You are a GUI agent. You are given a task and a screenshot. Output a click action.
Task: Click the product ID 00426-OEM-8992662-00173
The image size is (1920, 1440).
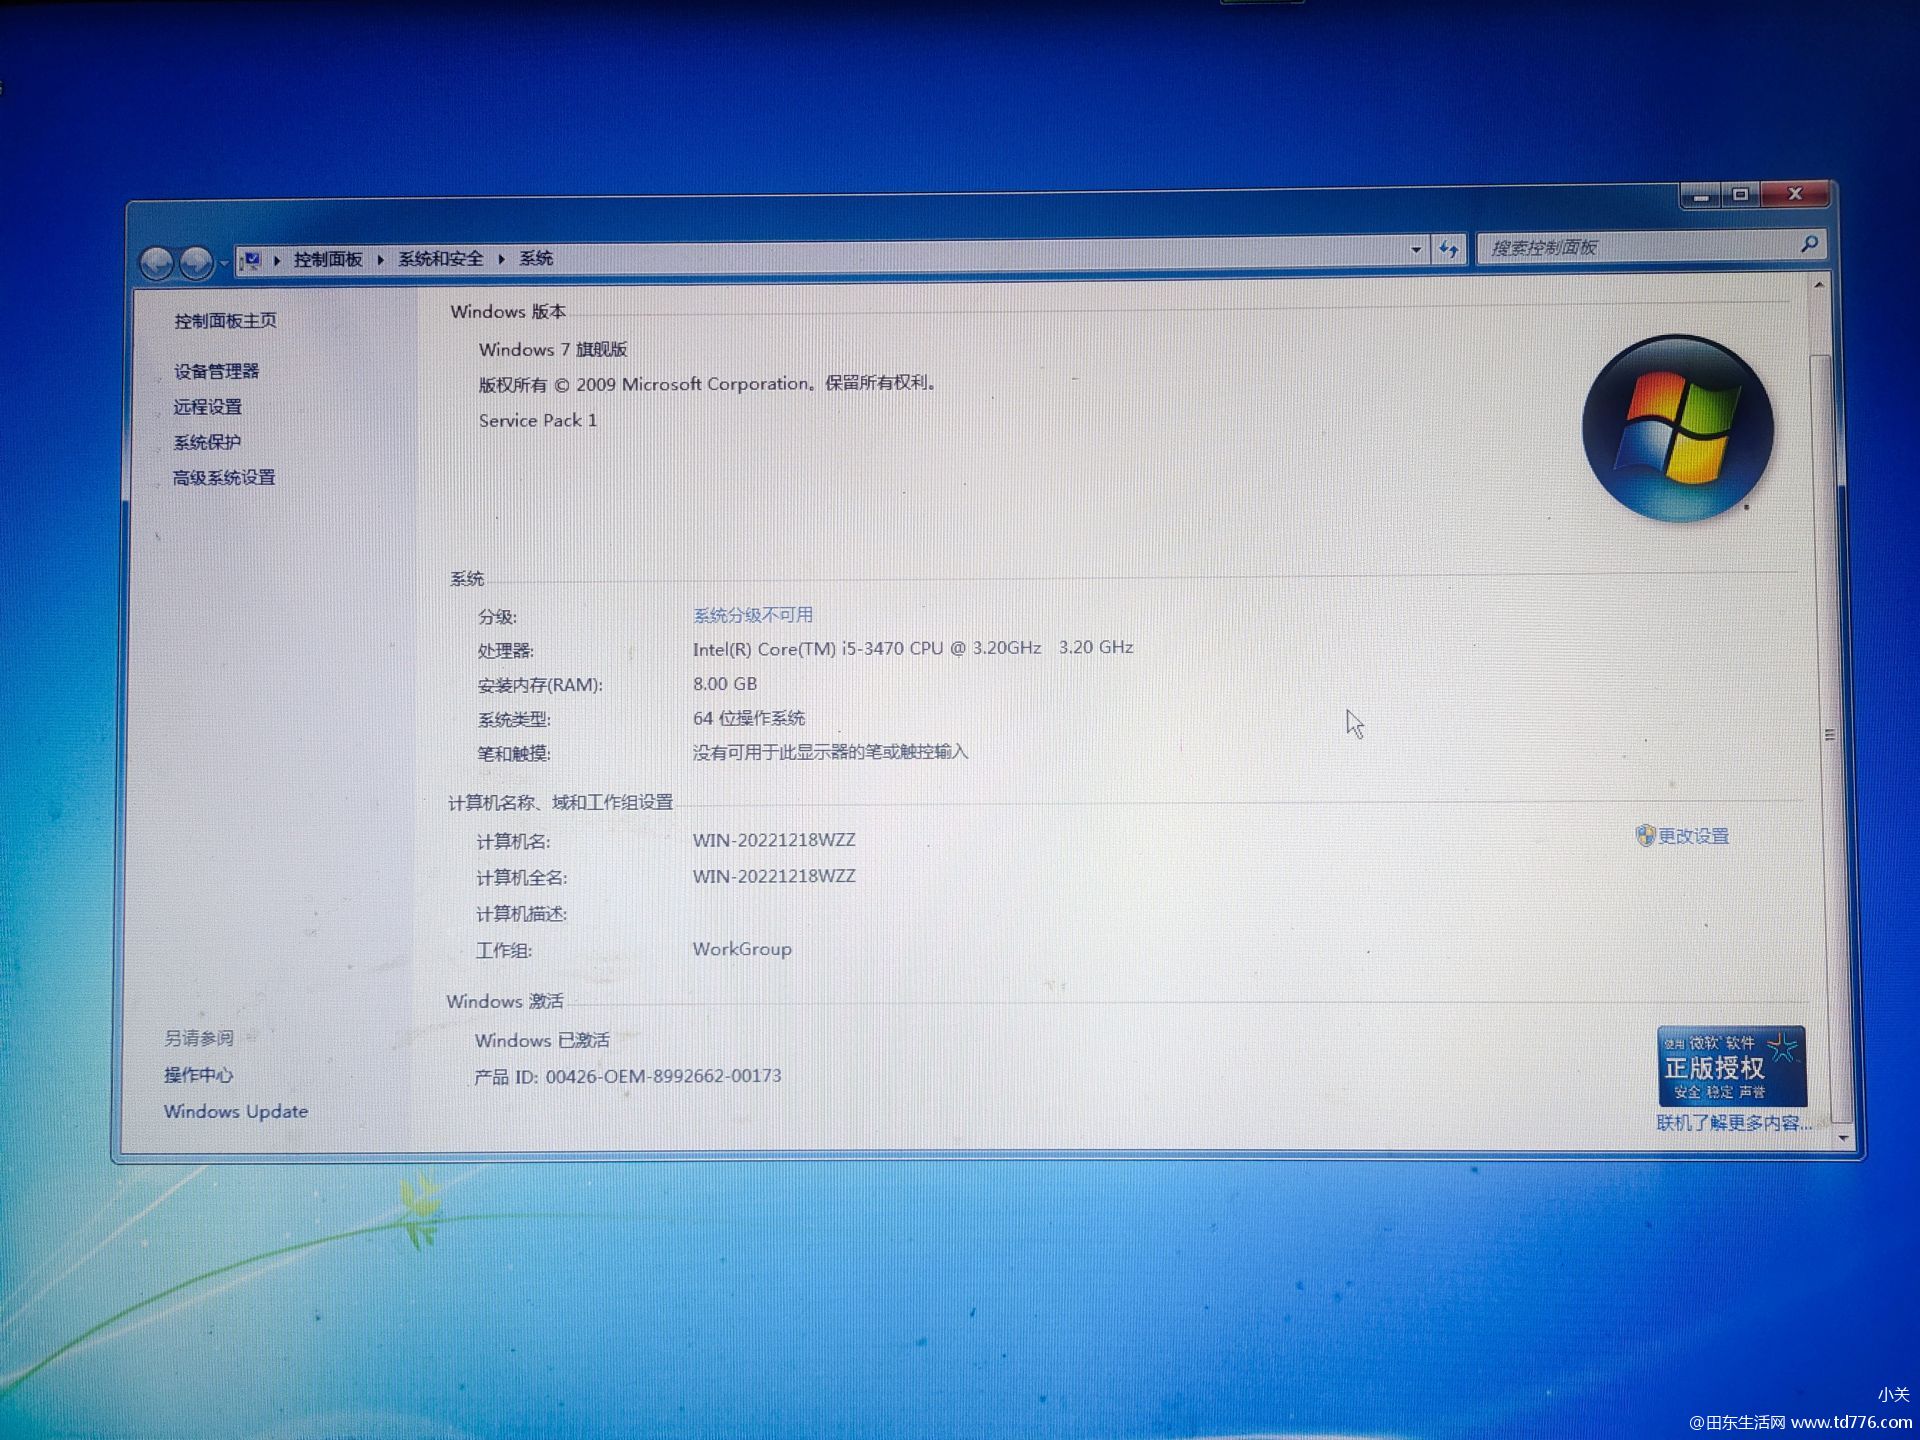[x=663, y=1076]
